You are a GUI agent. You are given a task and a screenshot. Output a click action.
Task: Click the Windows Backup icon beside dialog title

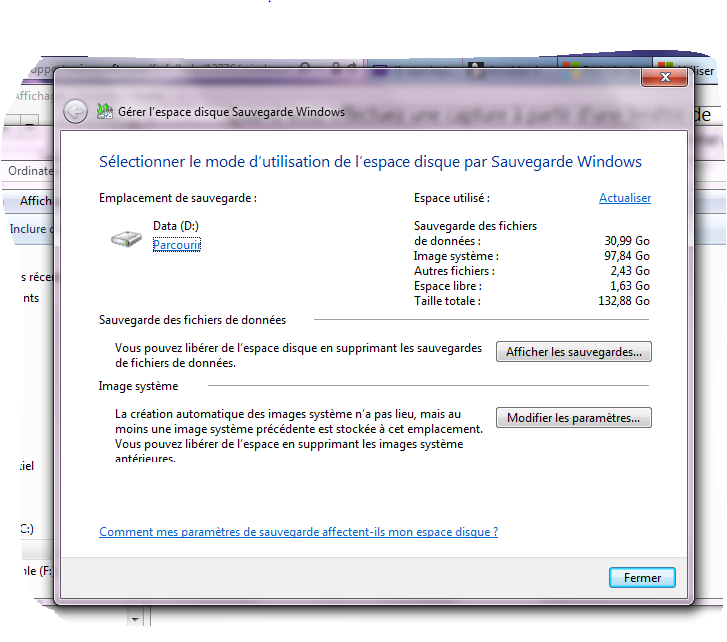(104, 111)
